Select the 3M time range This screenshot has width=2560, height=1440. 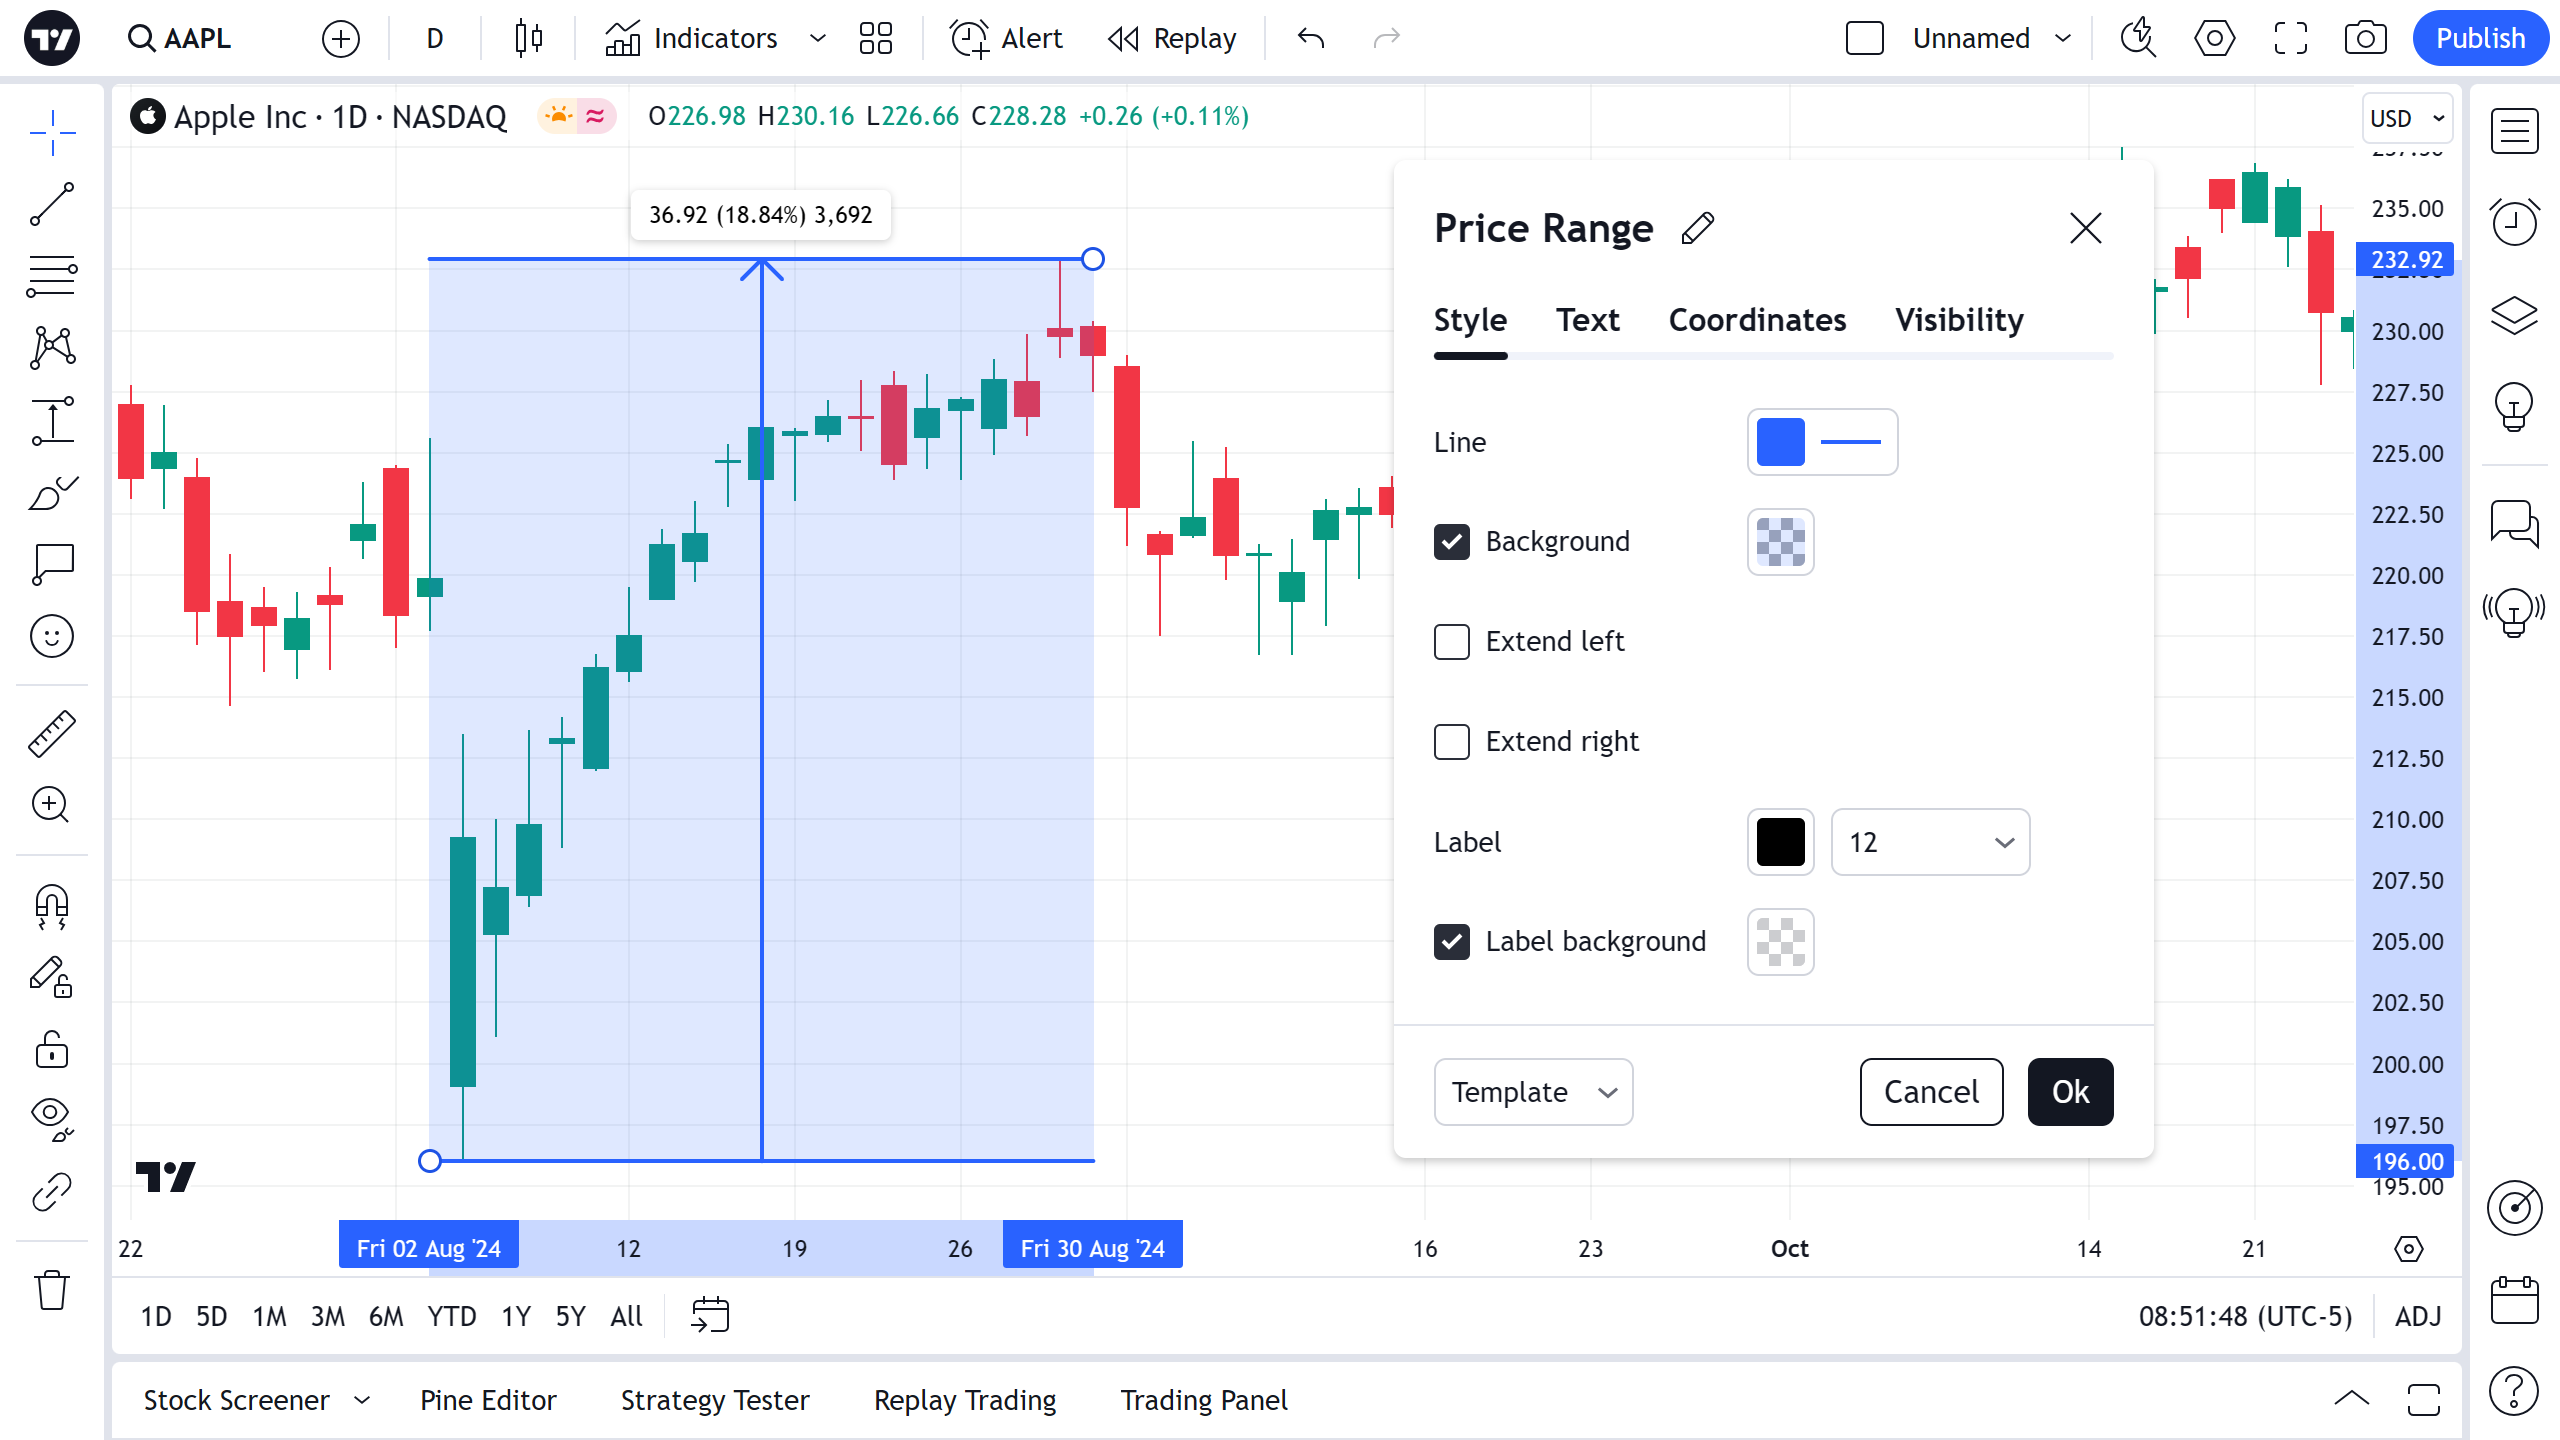click(327, 1316)
